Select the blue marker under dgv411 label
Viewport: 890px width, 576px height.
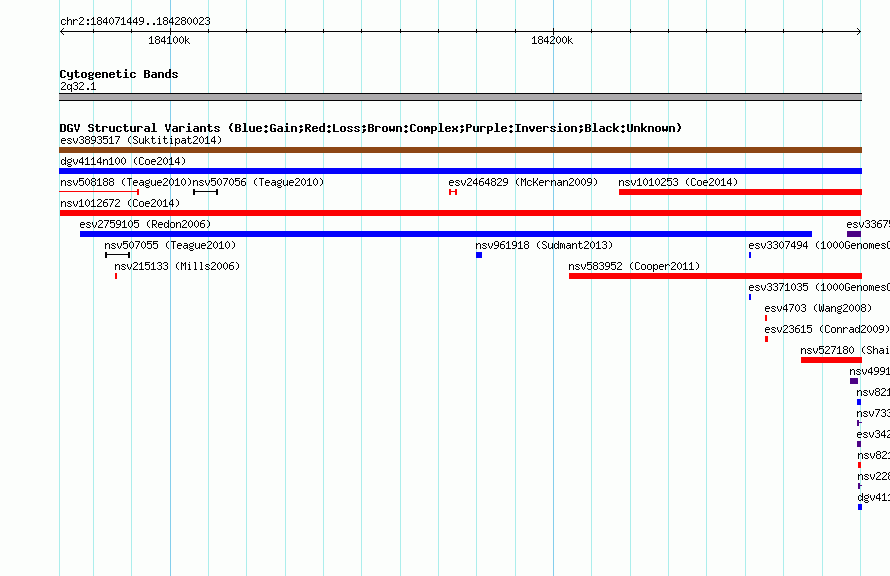tap(859, 507)
